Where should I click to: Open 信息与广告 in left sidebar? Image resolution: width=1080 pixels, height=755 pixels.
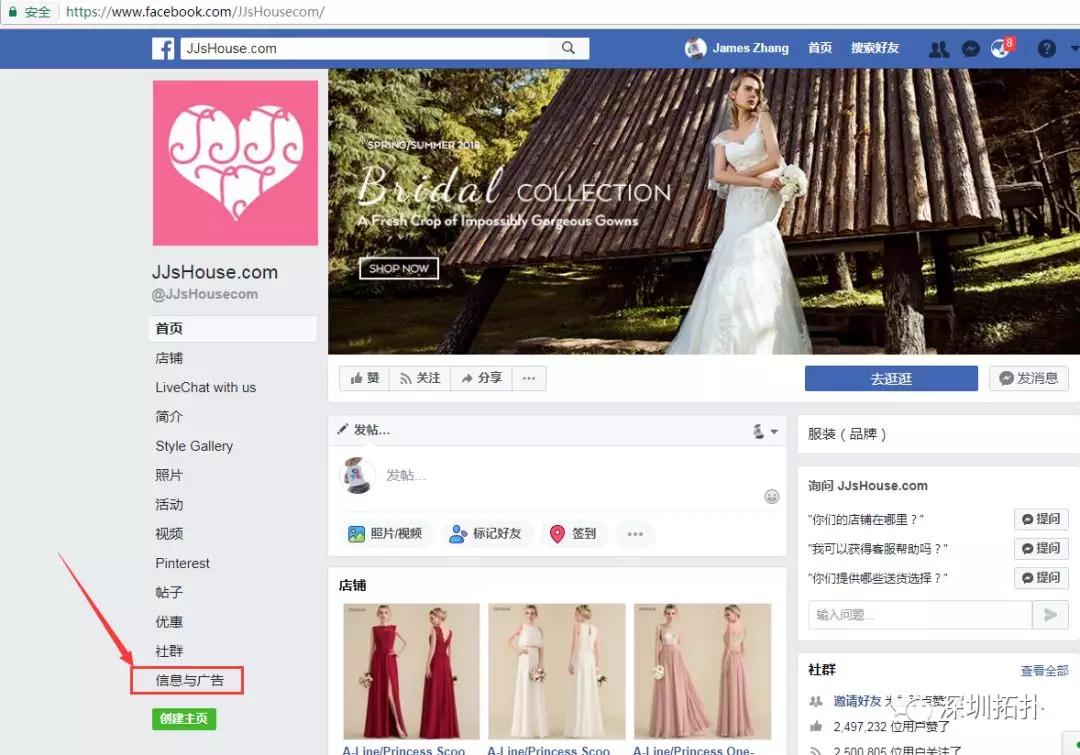189,681
